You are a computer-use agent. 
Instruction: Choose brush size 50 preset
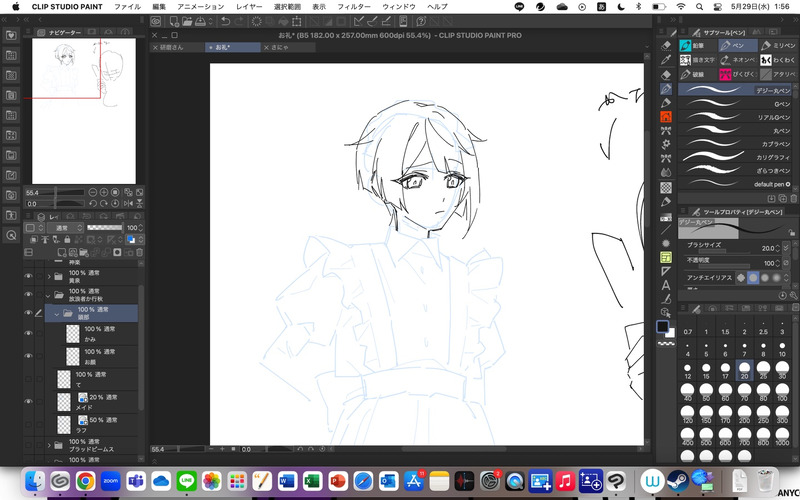point(706,392)
